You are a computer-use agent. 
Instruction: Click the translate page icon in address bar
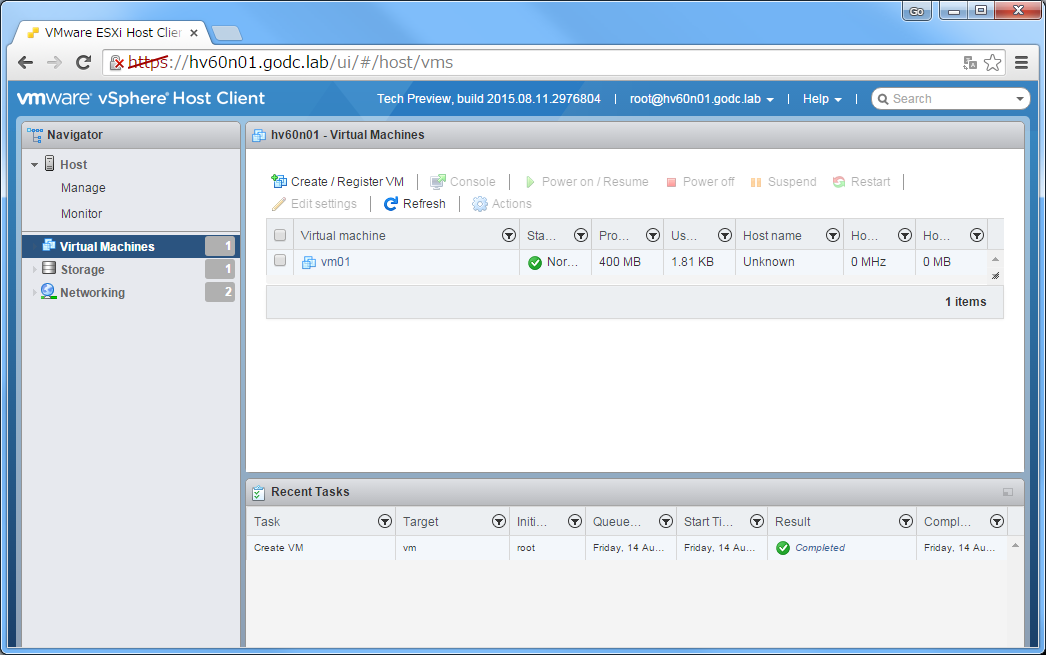click(x=970, y=63)
